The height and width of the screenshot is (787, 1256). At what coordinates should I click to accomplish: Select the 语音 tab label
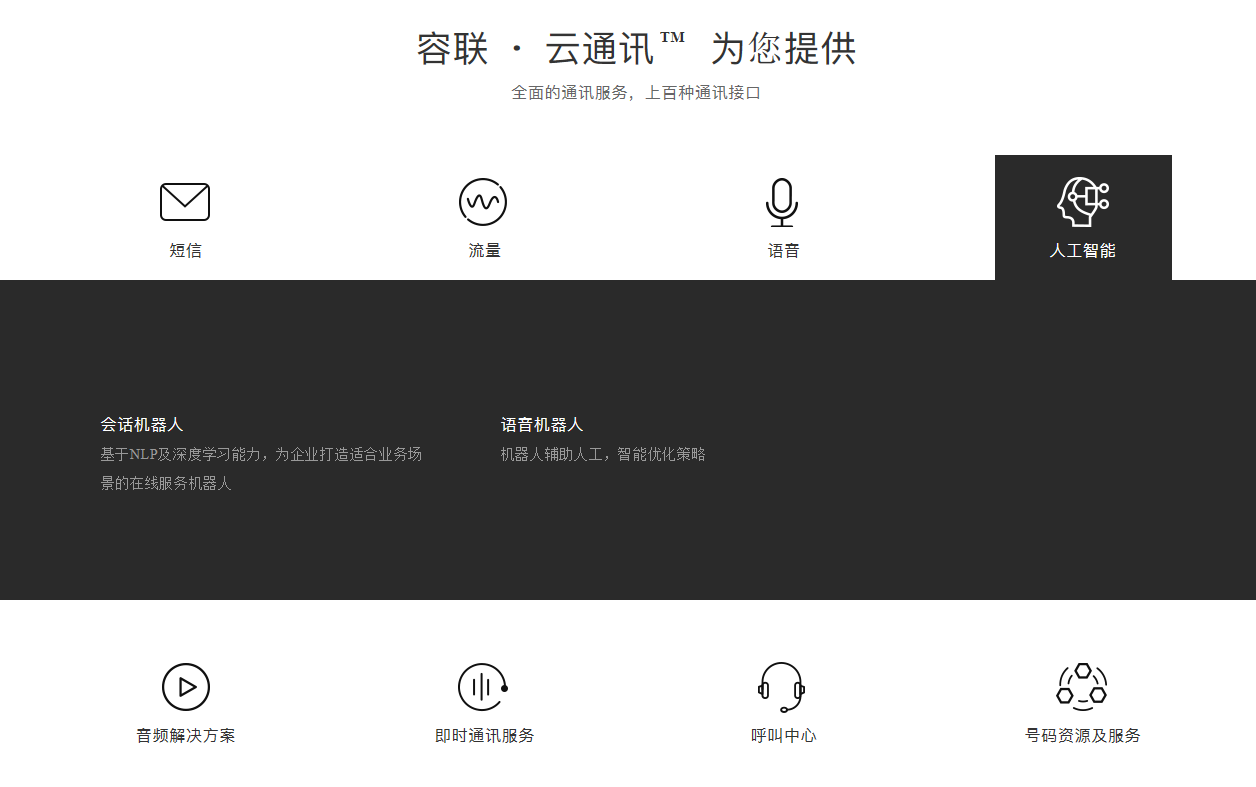(783, 250)
